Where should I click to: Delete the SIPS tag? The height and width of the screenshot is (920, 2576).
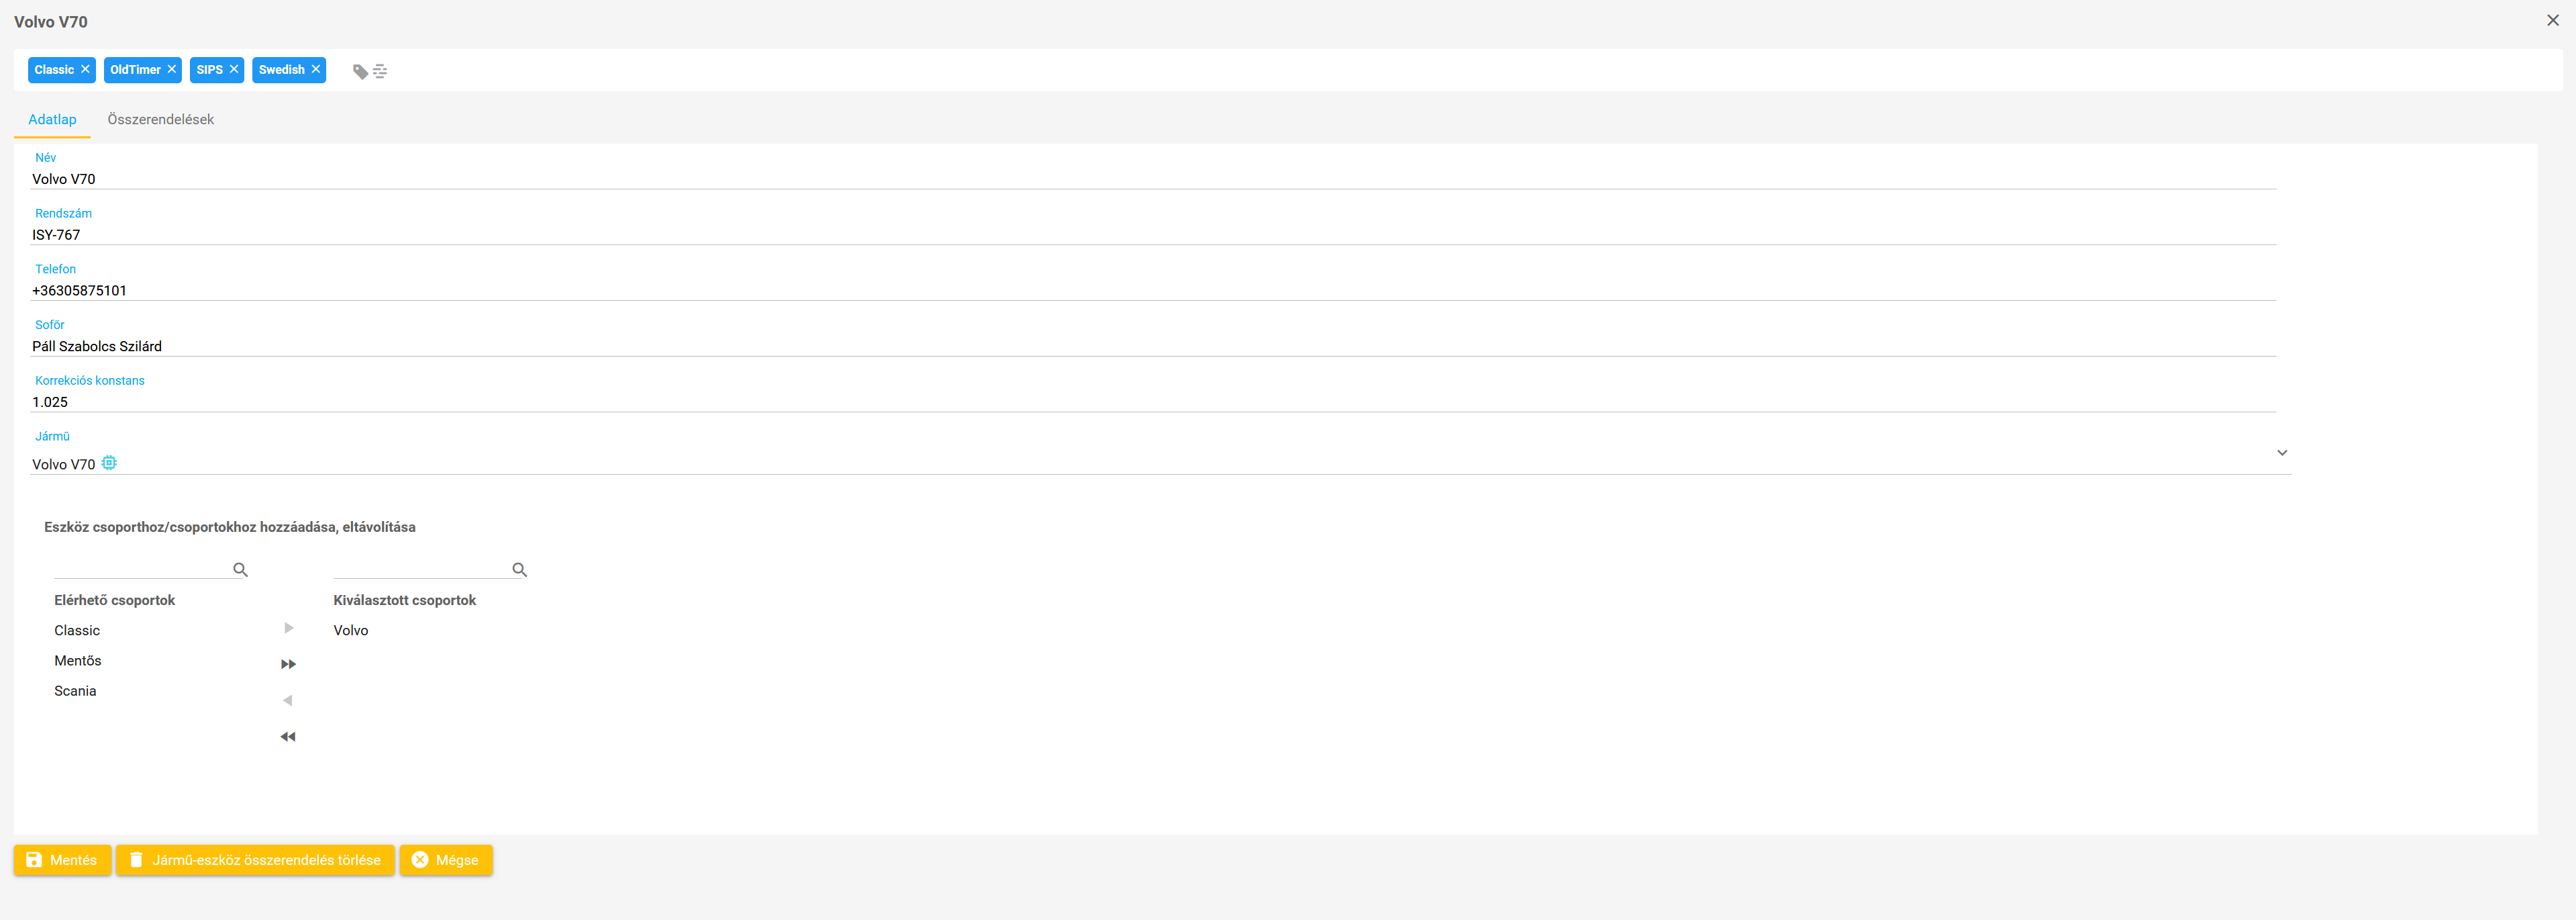(x=234, y=70)
